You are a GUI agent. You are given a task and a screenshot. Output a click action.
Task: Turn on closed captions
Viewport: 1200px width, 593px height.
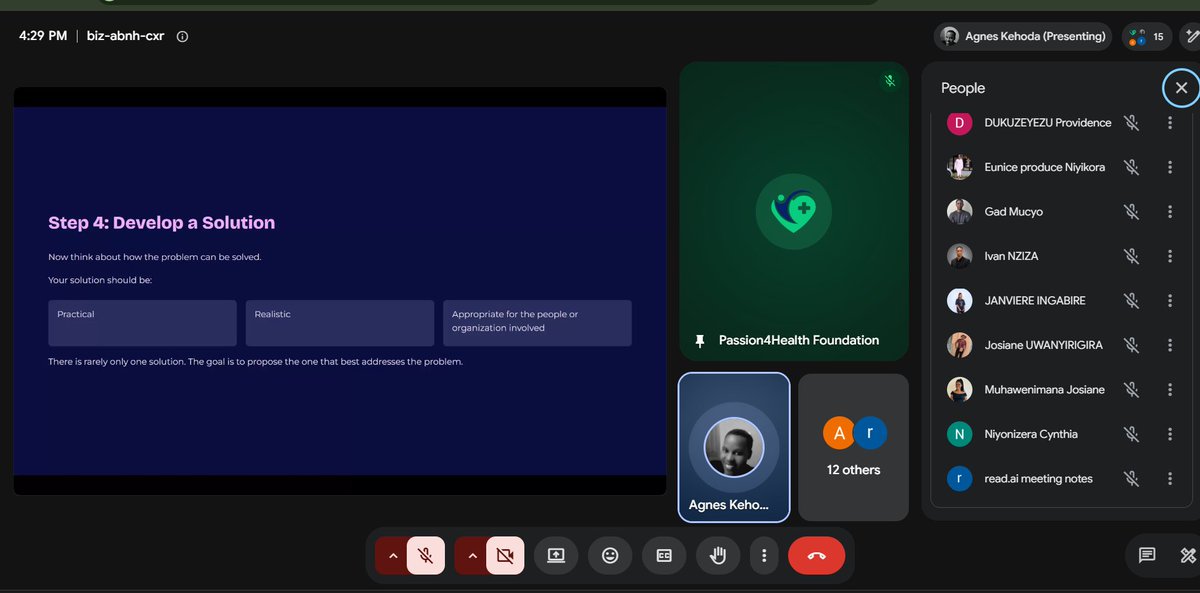(x=664, y=555)
